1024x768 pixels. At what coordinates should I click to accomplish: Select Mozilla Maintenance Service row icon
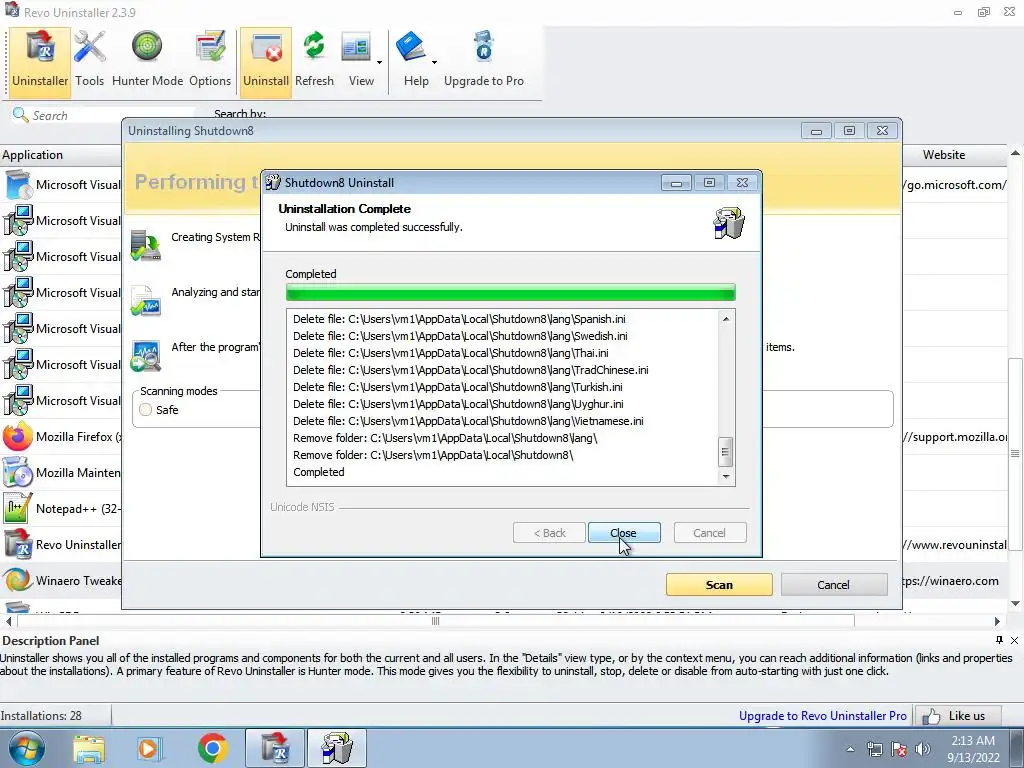18,472
